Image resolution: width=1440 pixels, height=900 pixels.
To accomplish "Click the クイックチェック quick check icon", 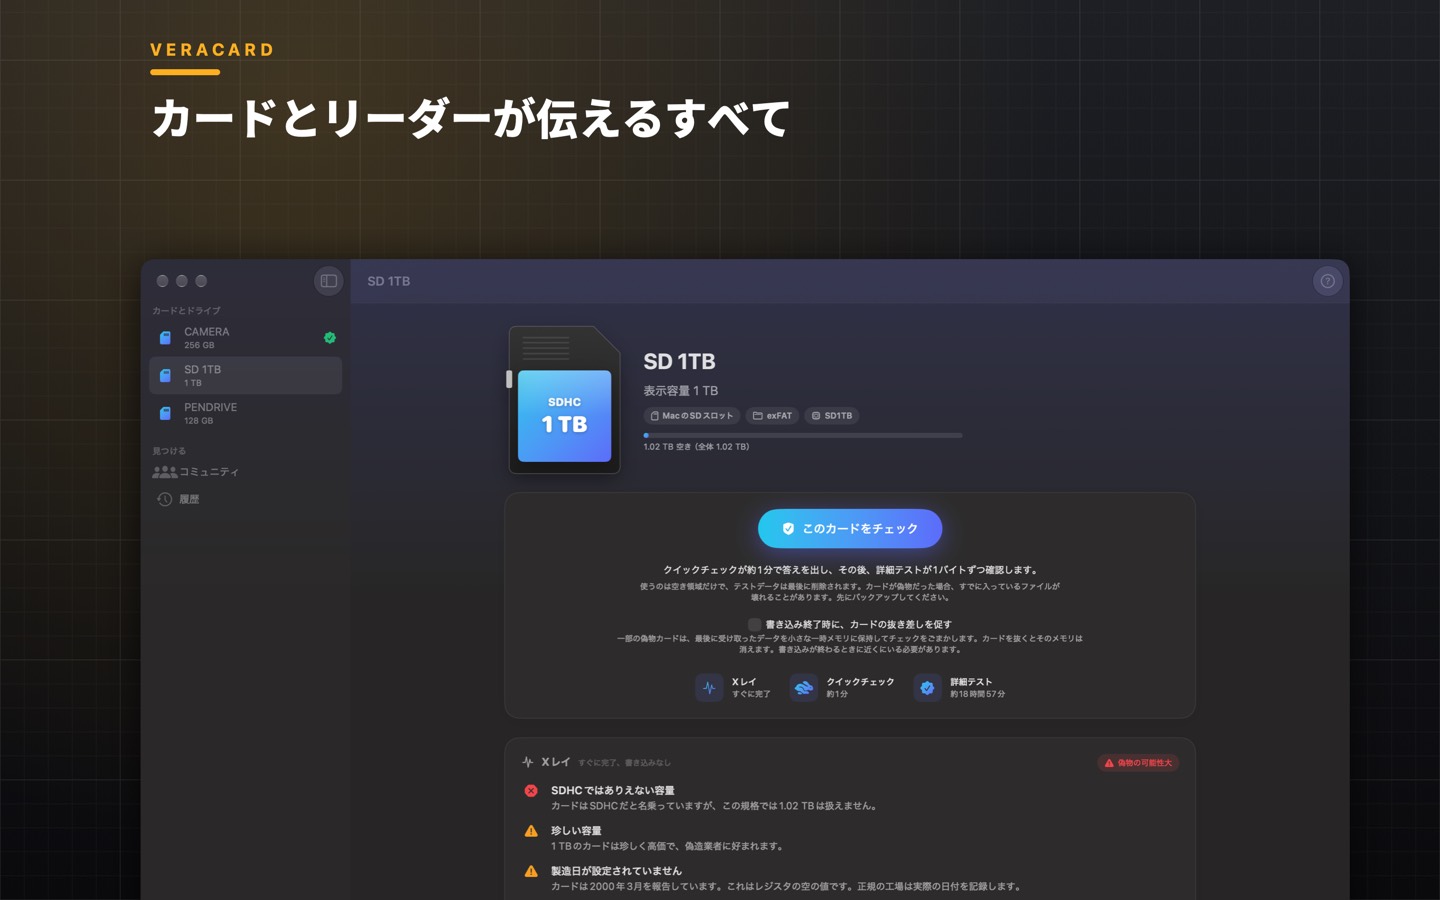I will point(803,688).
